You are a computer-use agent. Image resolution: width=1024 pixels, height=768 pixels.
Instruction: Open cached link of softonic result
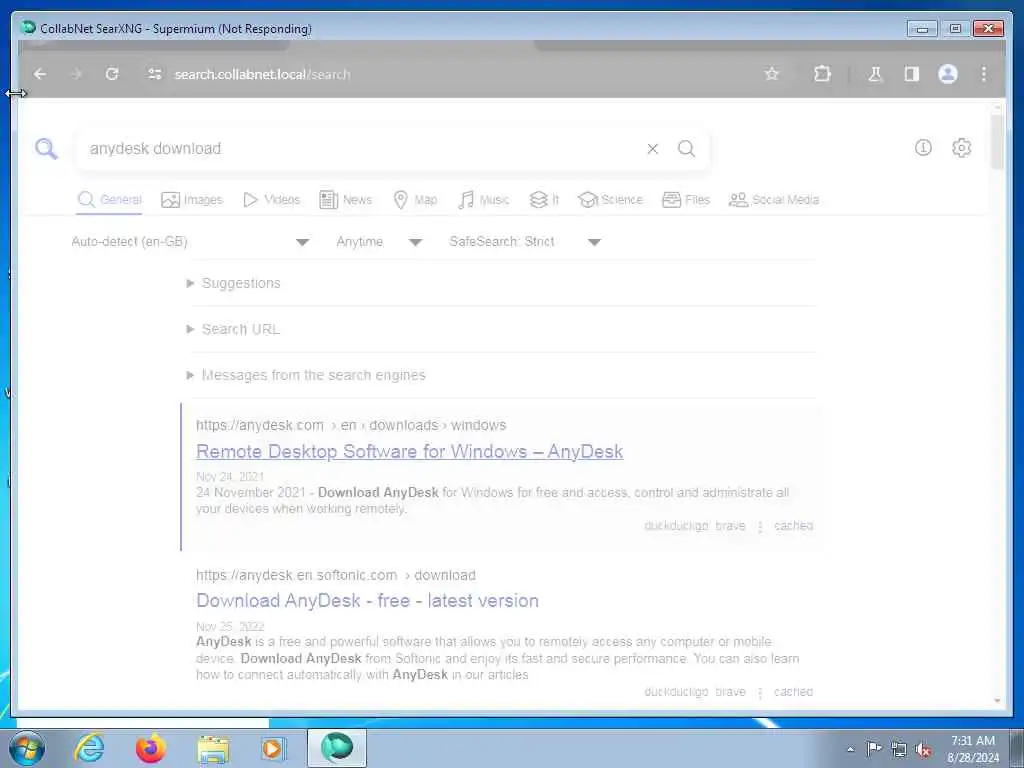(x=793, y=692)
